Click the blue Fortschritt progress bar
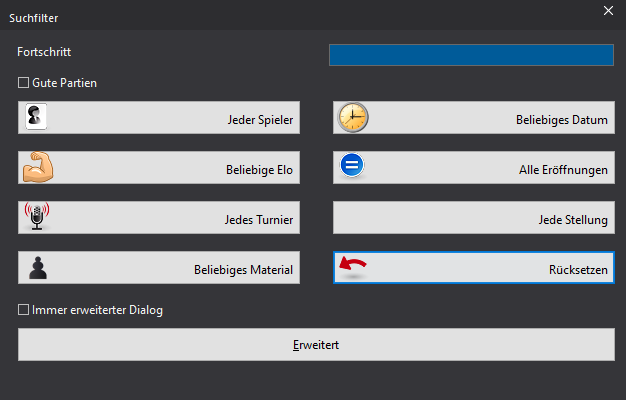626x400 pixels. point(471,55)
